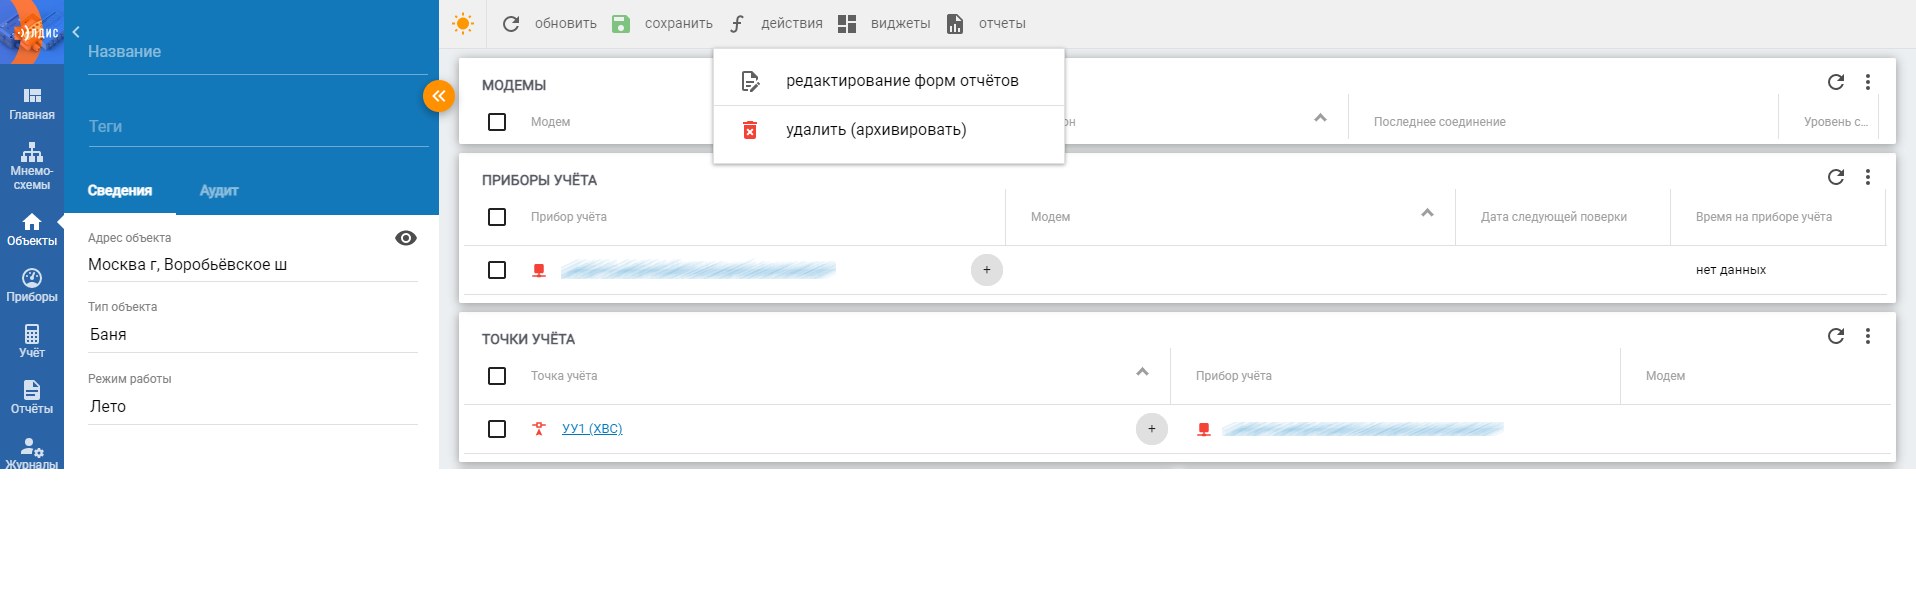The width and height of the screenshot is (1916, 600).
Task: Click the plus button in Приборы учёта row
Action: coord(987,270)
